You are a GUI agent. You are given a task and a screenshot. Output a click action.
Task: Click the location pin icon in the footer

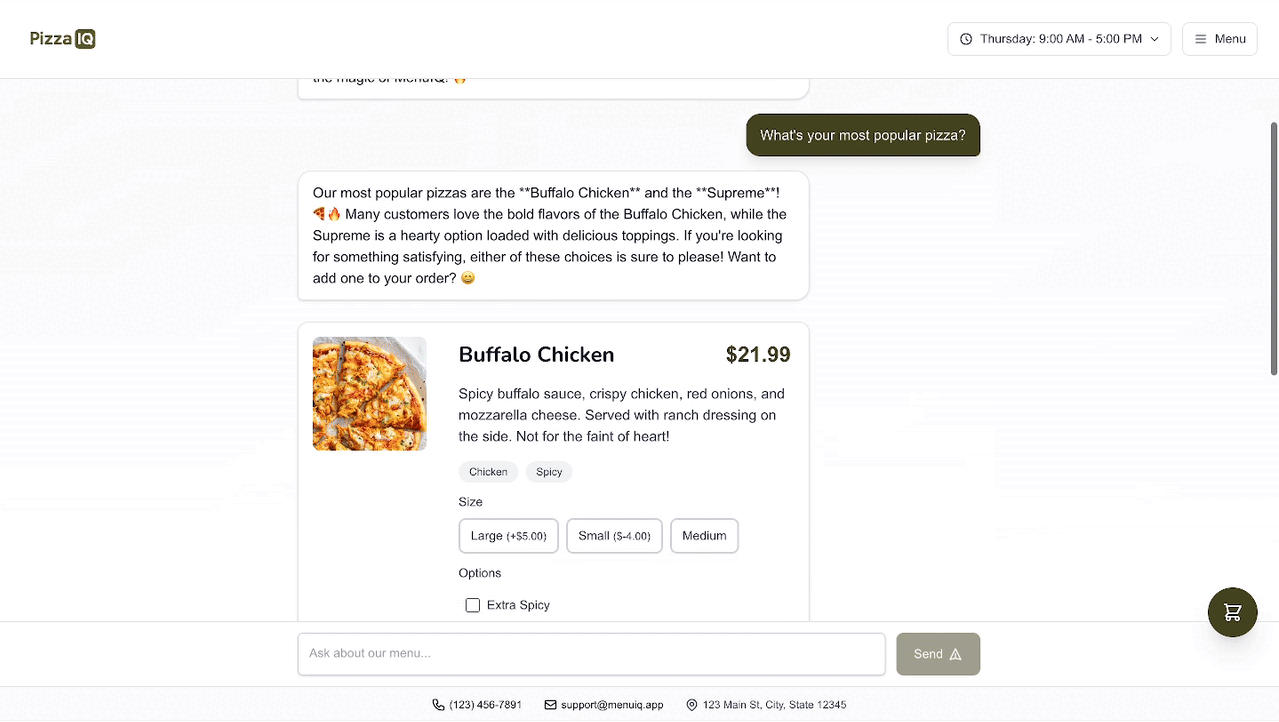691,704
